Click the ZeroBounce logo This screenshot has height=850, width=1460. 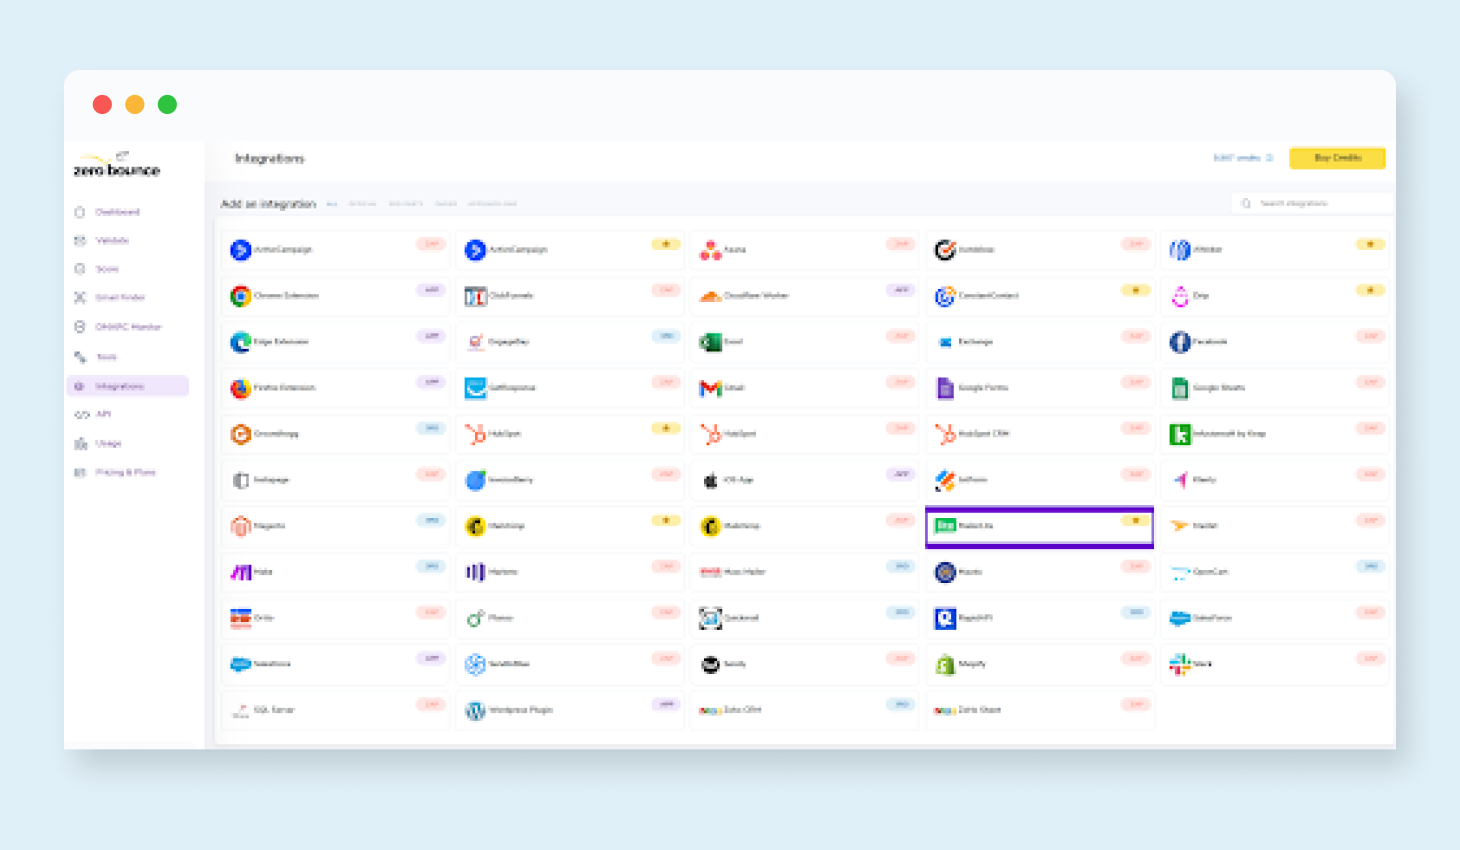116,166
